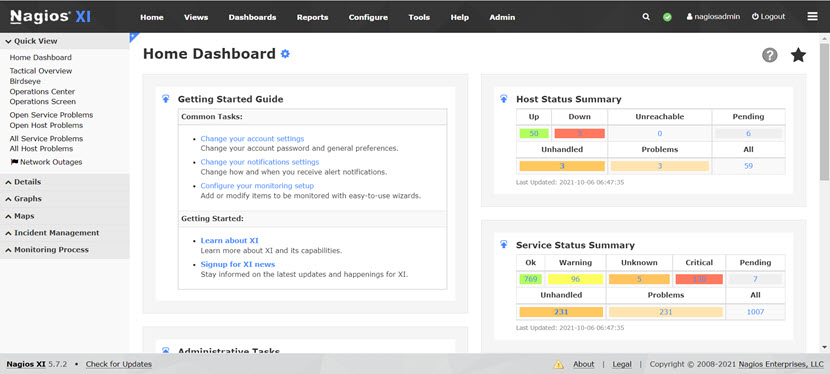Click the green Up hosts count 50
The width and height of the screenshot is (830, 374).
(534, 133)
